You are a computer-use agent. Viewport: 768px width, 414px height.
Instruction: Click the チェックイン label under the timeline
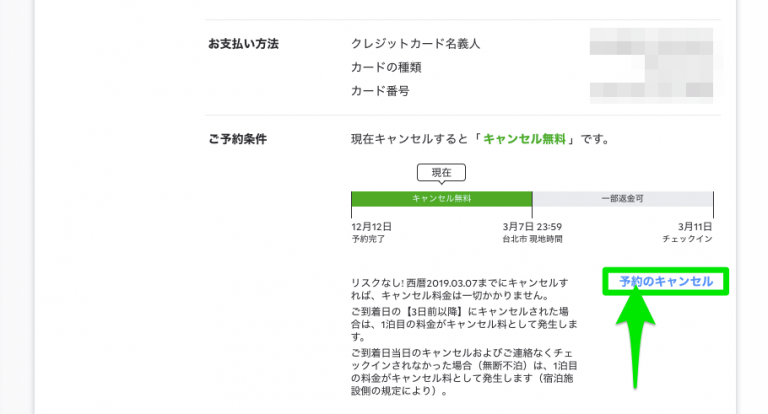coord(688,240)
